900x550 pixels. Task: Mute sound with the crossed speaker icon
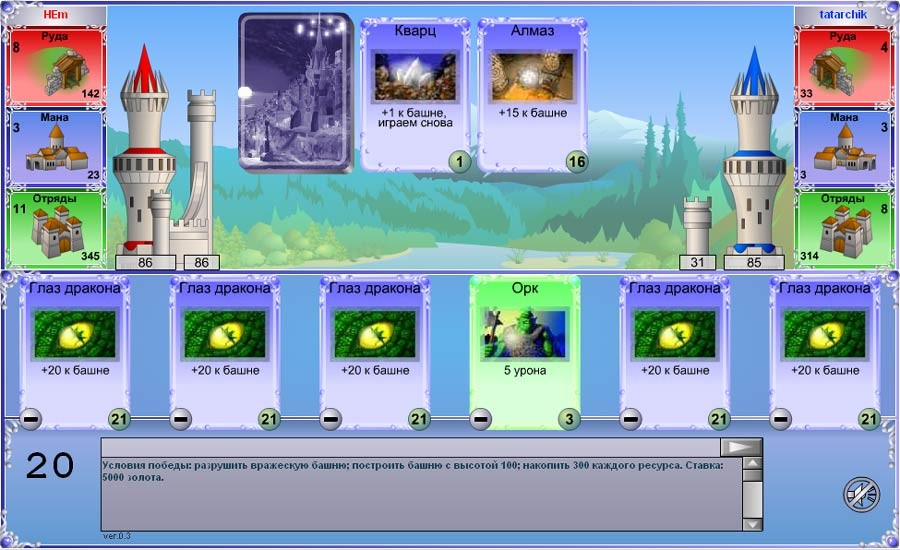coord(860,493)
